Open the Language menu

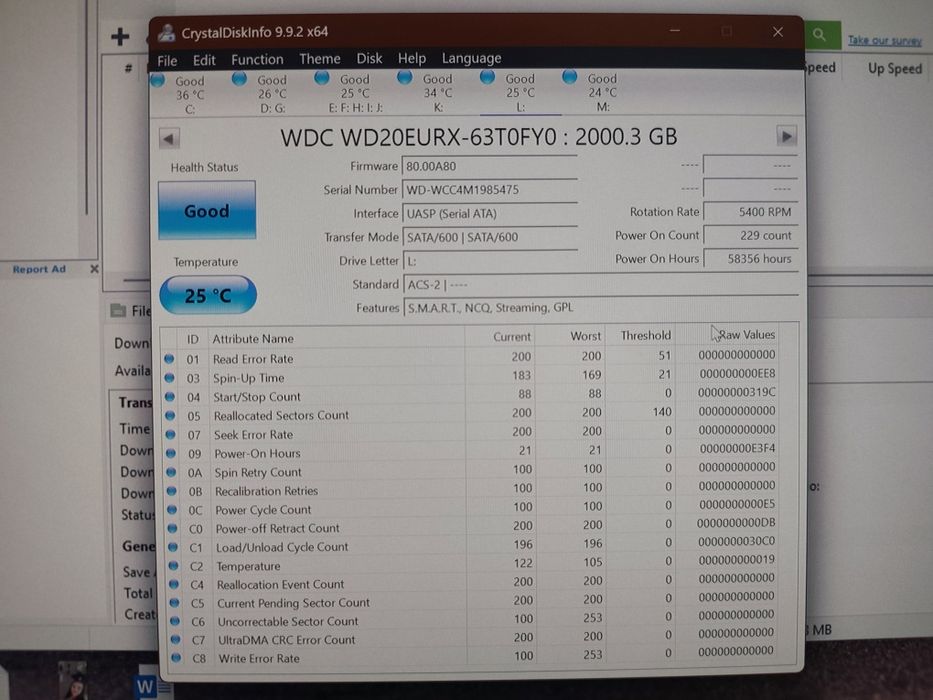(471, 58)
